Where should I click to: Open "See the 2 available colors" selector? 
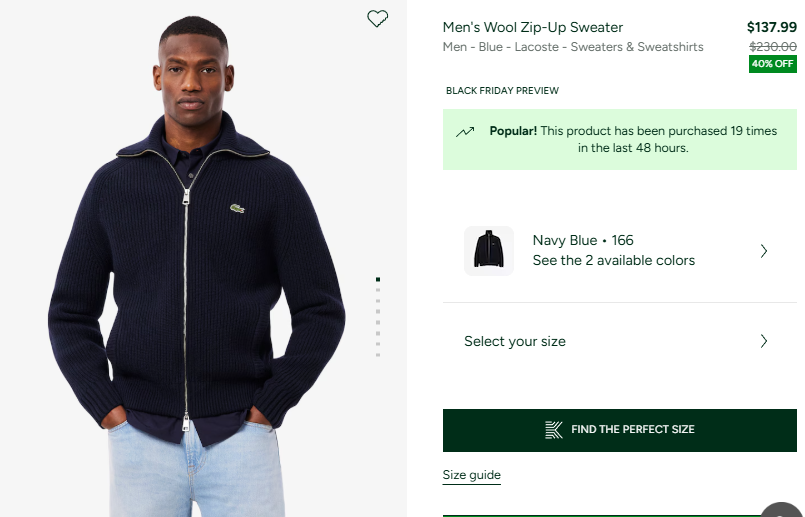[613, 260]
